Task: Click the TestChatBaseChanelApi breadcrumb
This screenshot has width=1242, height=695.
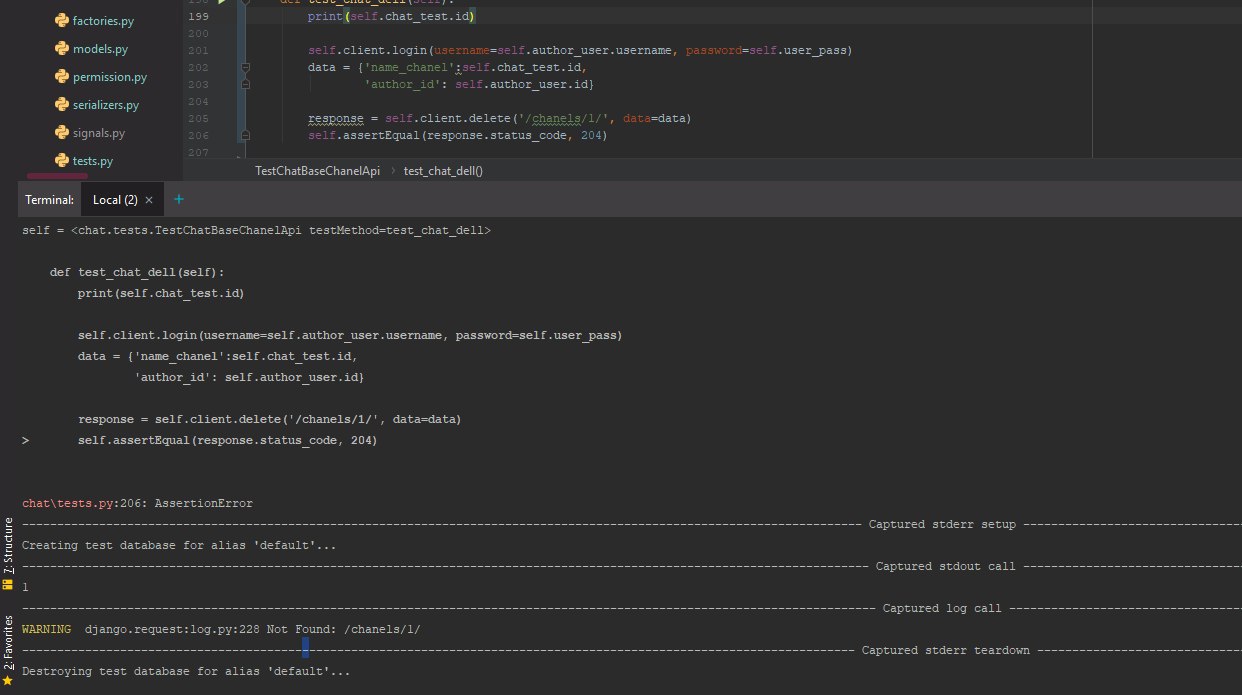Action: tap(317, 171)
